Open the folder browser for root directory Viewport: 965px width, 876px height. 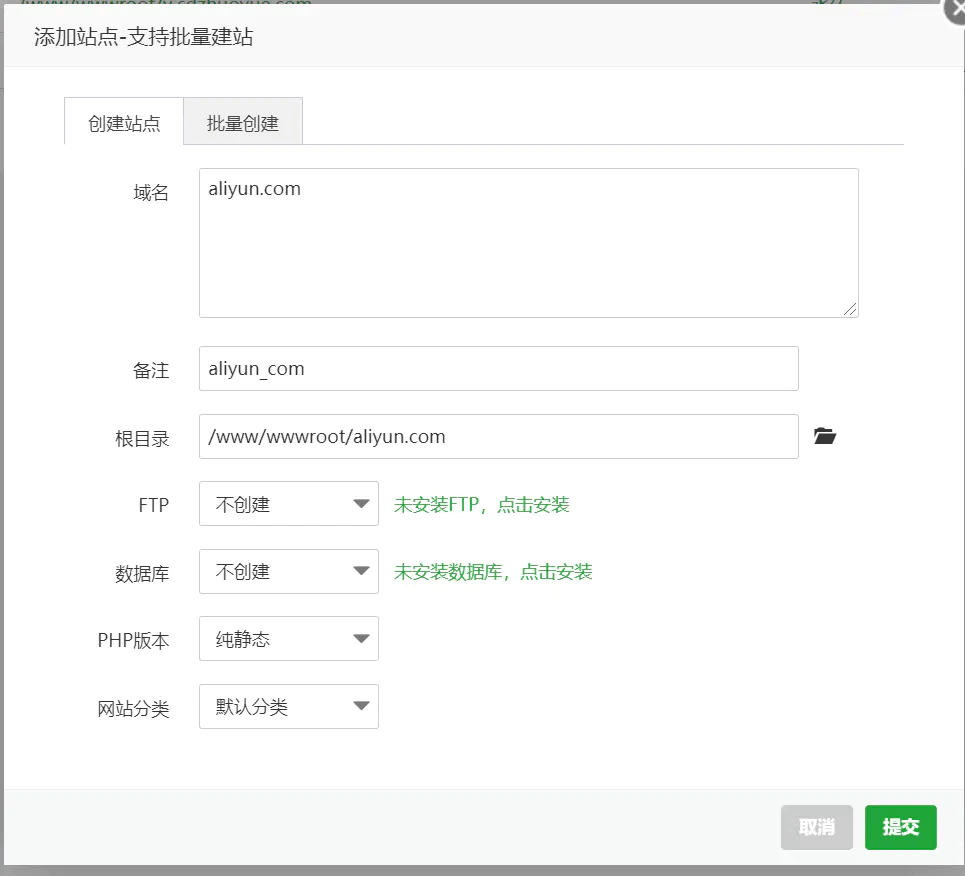pos(824,436)
